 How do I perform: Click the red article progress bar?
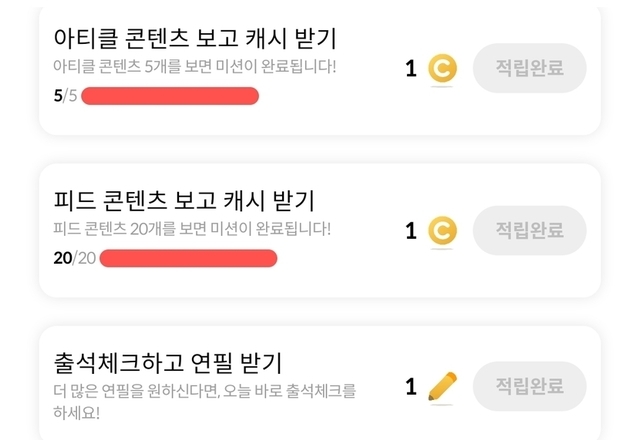pos(170,96)
